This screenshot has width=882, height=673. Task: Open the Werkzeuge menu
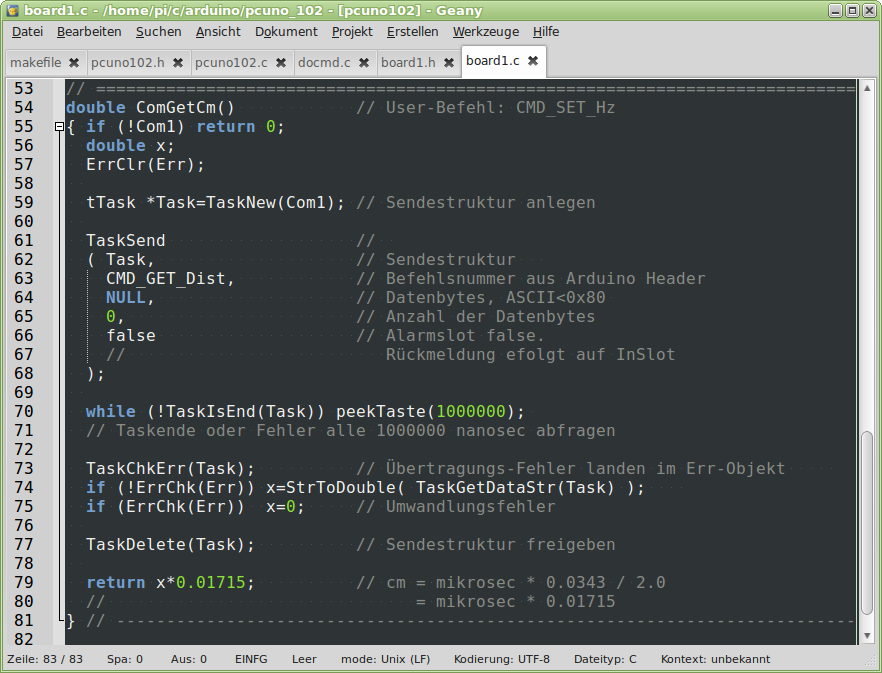pyautogui.click(x=486, y=31)
